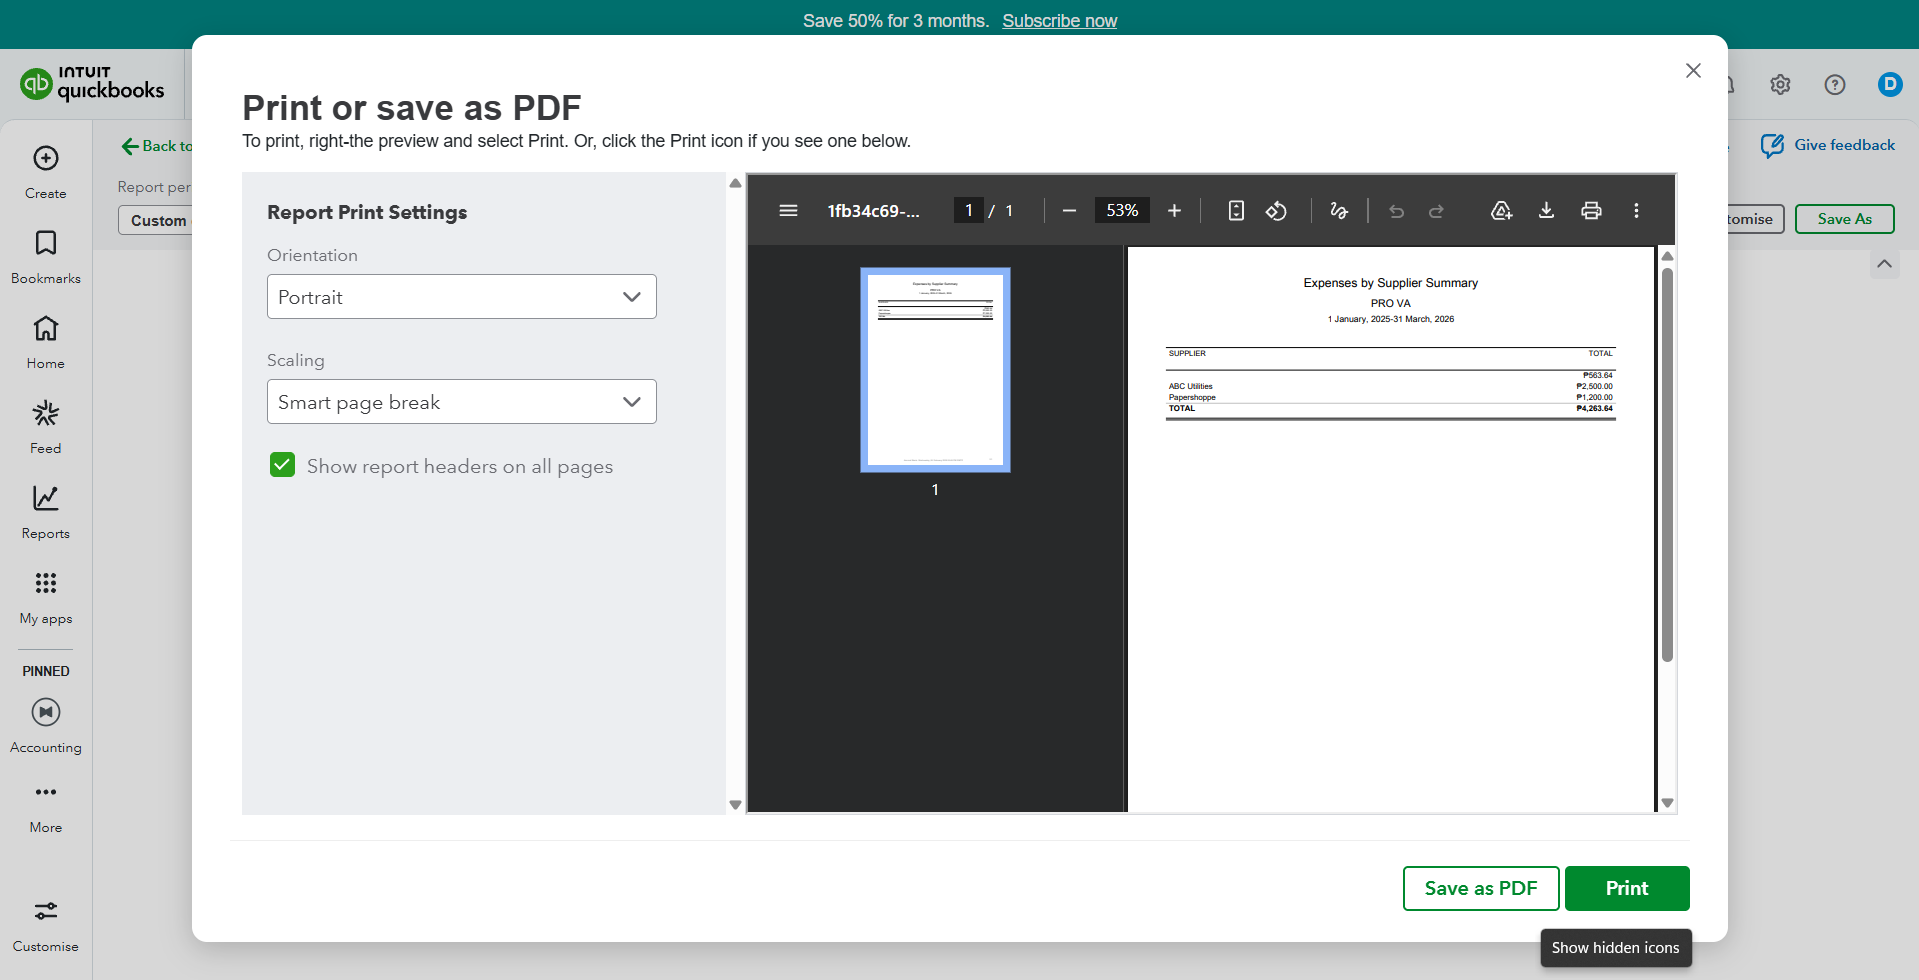The image size is (1919, 980).
Task: Open the PDF viewer sidebar menu icon
Action: coord(788,211)
